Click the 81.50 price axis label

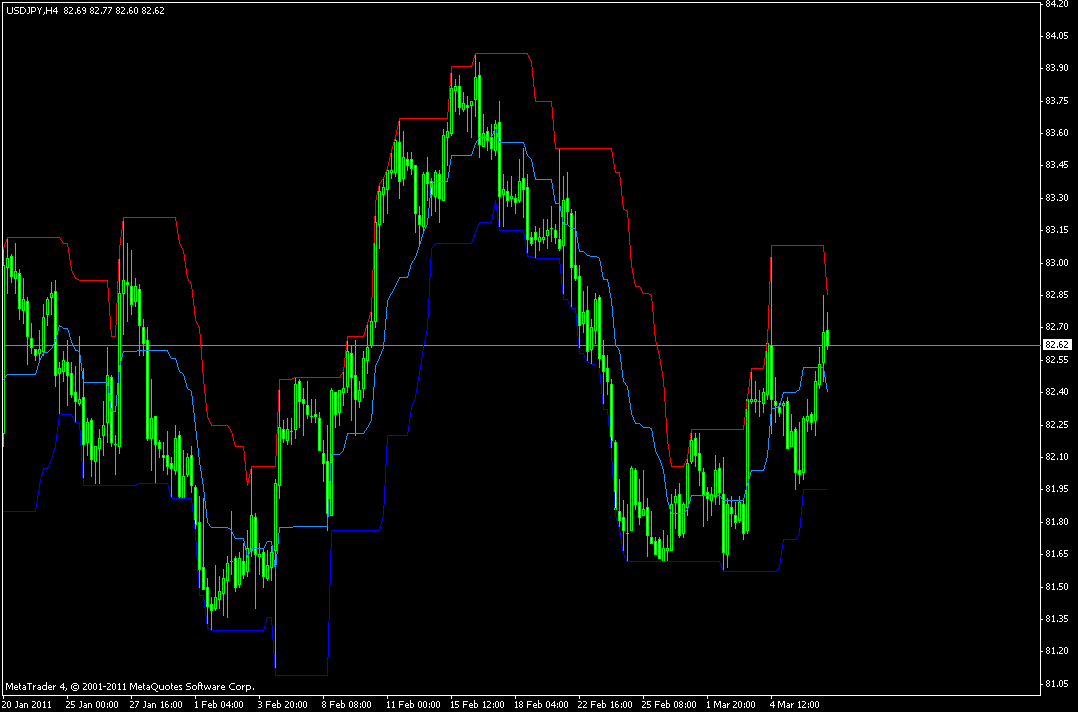click(x=1056, y=586)
